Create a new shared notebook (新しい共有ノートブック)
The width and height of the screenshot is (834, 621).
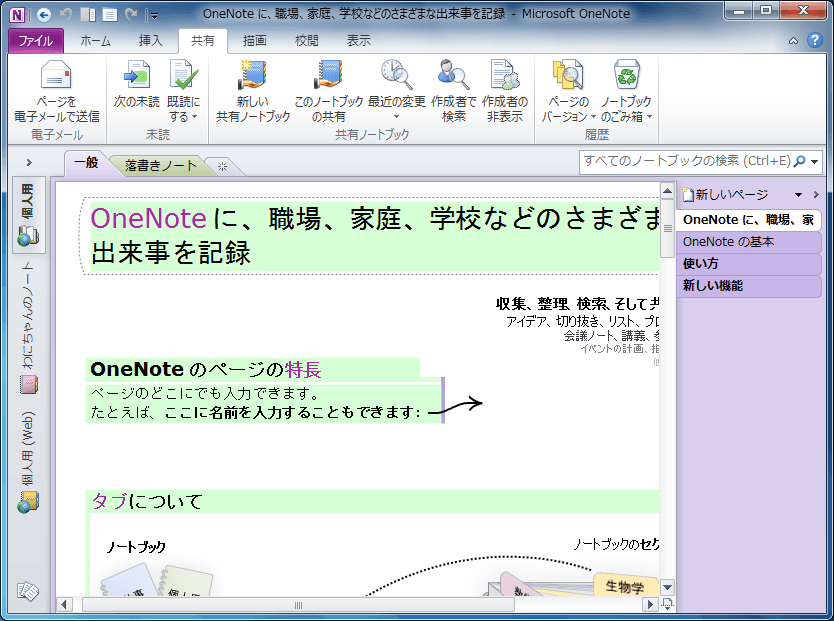click(253, 91)
